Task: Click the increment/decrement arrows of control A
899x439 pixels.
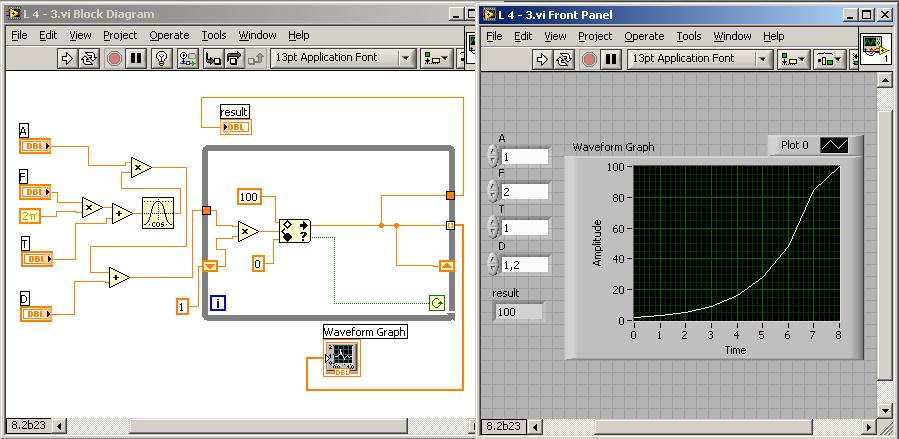Action: [493, 155]
